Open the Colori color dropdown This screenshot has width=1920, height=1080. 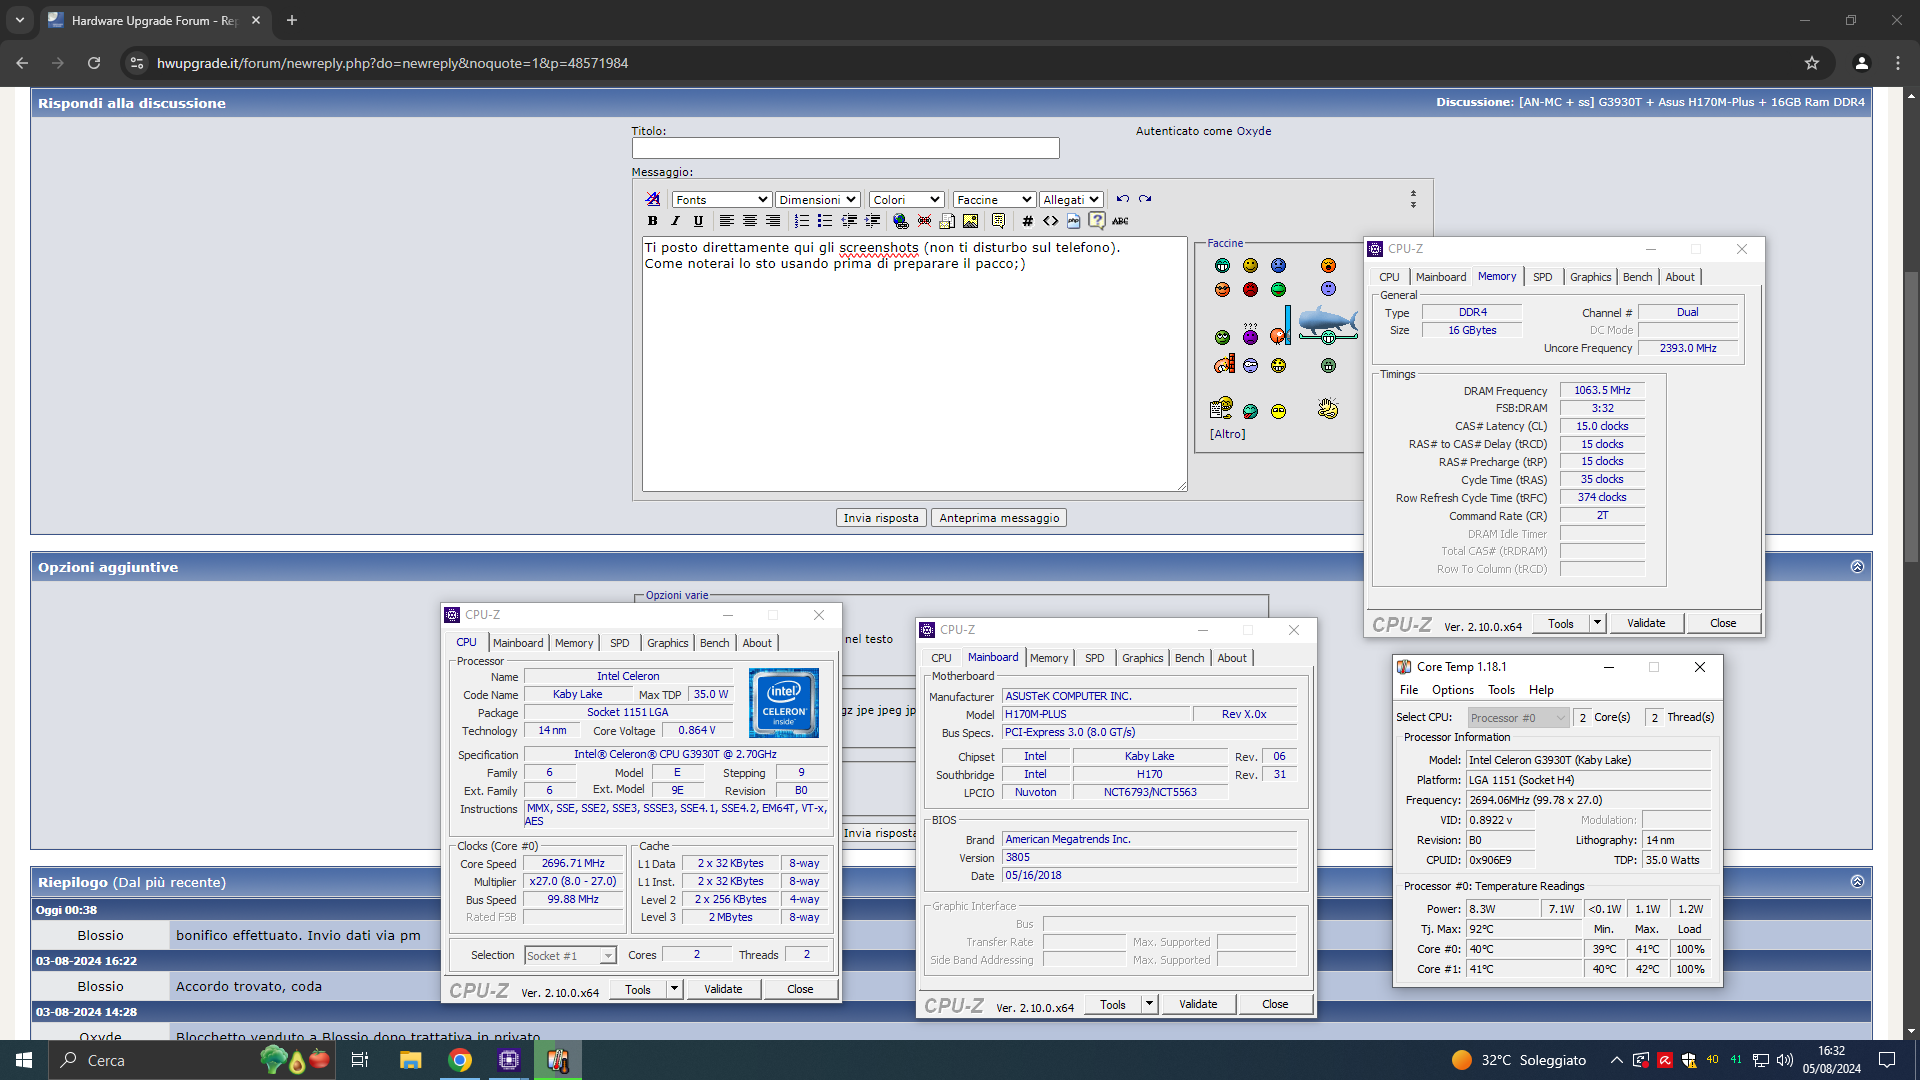tap(906, 200)
